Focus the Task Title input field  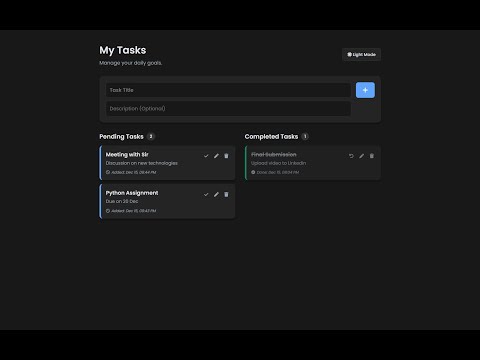[x=228, y=90]
